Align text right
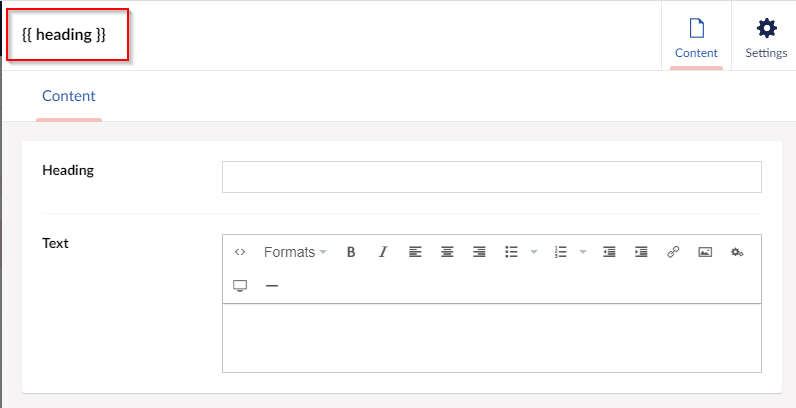The width and height of the screenshot is (796, 408). coord(479,252)
